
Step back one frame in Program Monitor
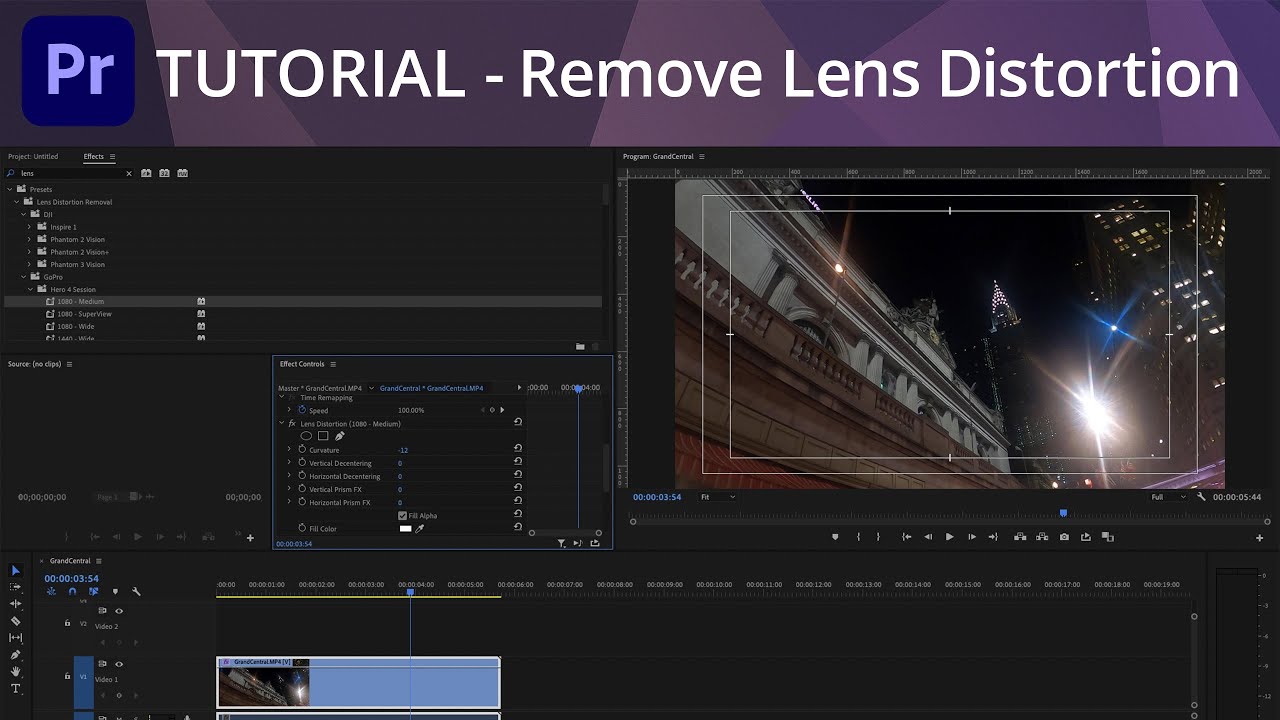[928, 537]
